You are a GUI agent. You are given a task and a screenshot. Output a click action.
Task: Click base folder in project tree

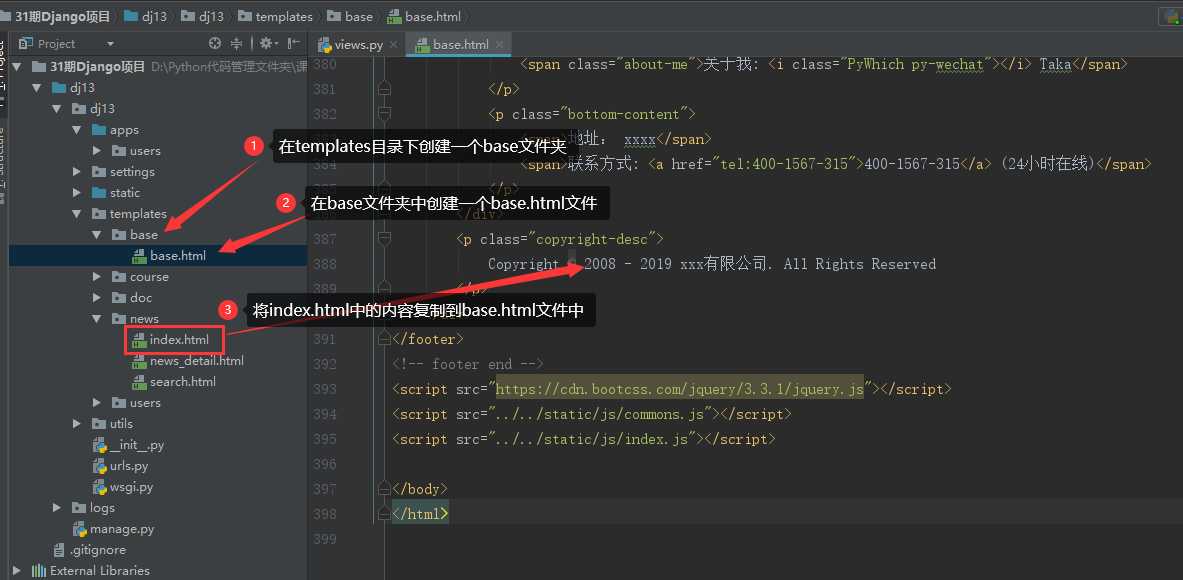[x=135, y=235]
